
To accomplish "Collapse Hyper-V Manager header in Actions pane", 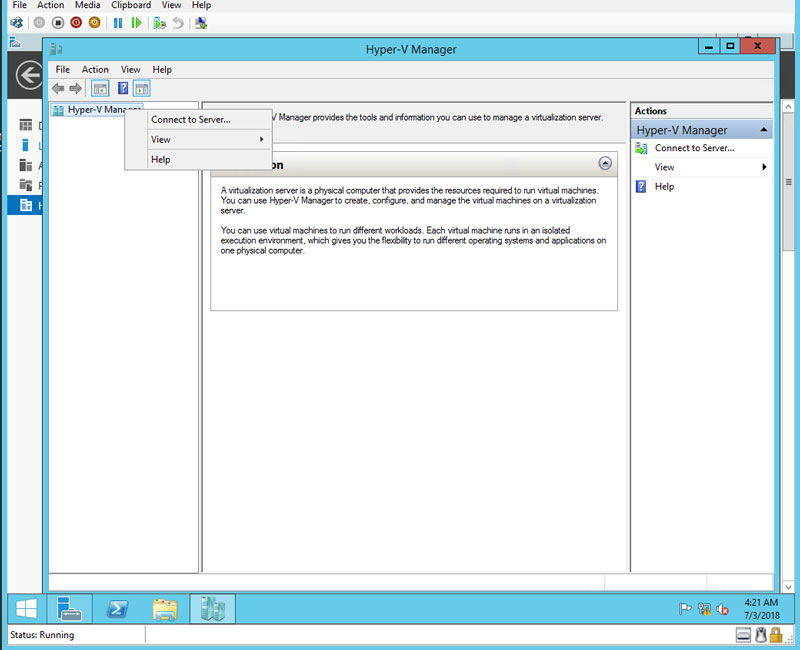I will (x=765, y=130).
